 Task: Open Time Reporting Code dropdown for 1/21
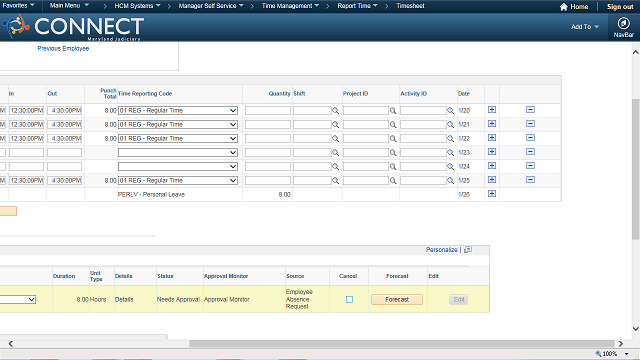178,124
